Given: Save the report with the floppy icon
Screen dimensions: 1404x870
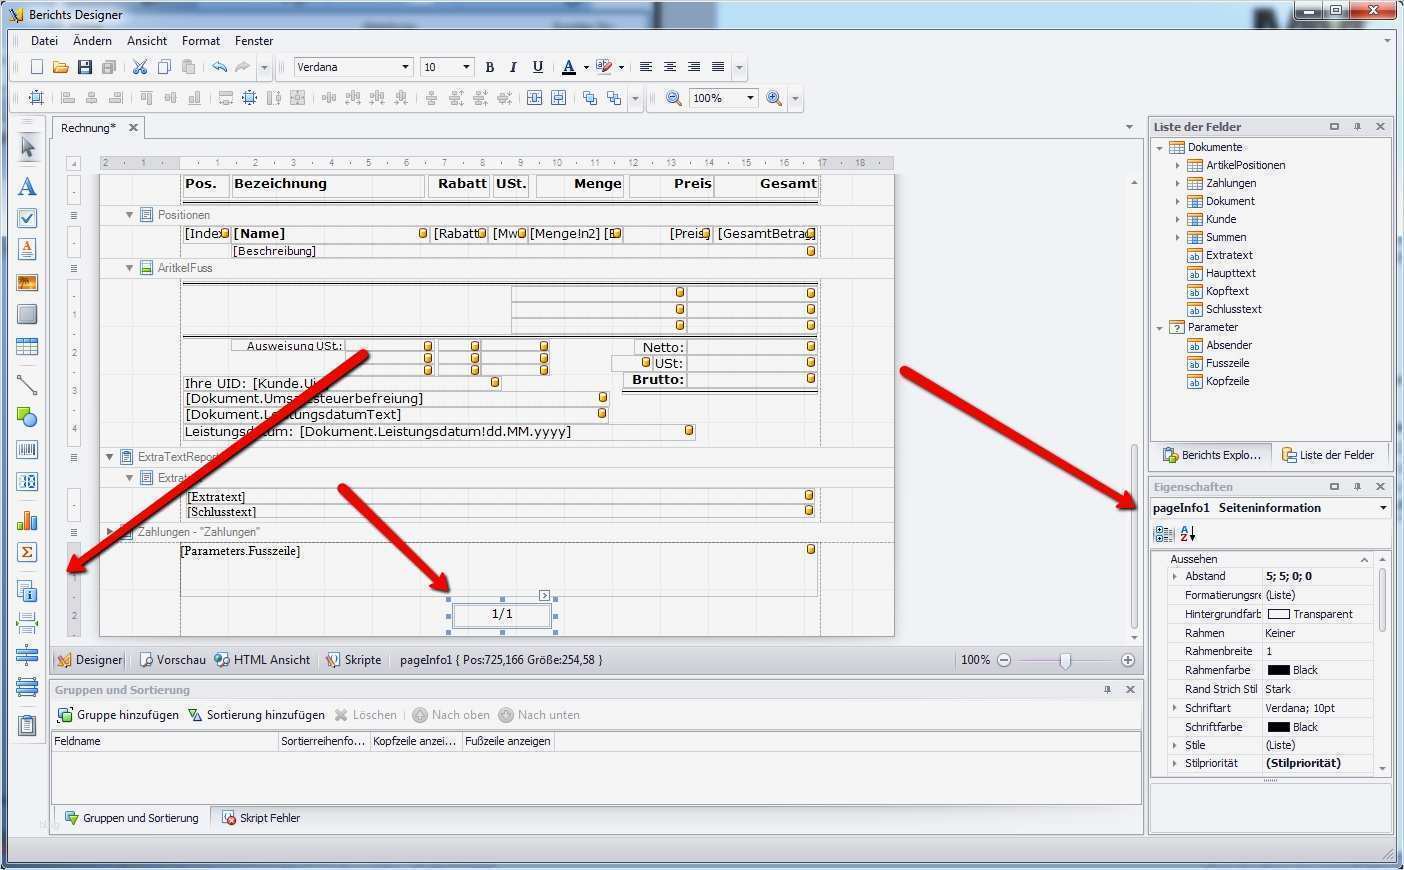Looking at the screenshot, I should (85, 67).
